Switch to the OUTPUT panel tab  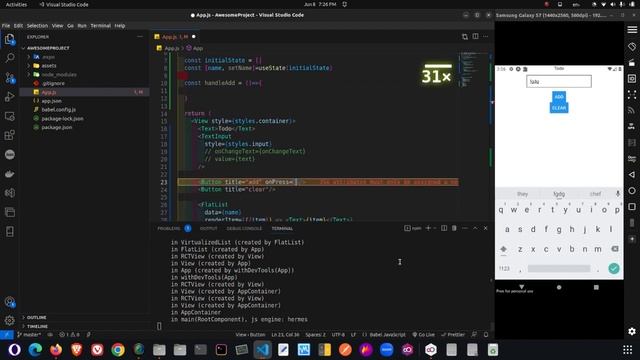tap(208, 229)
